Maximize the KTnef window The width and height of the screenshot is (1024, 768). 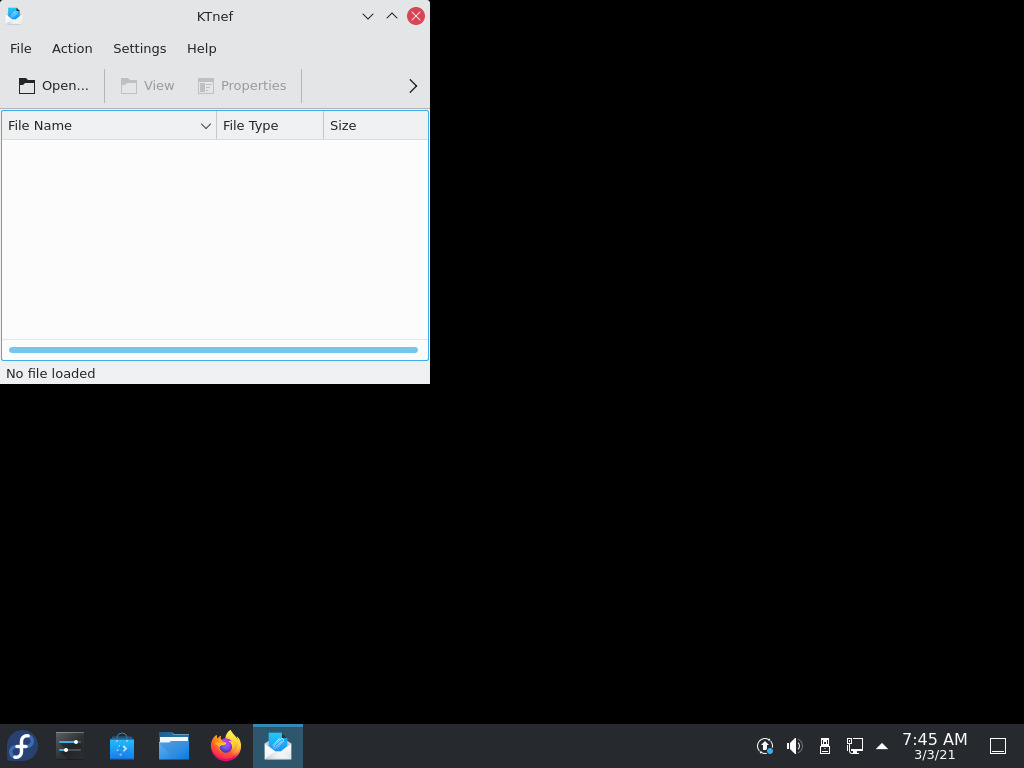[x=392, y=16]
